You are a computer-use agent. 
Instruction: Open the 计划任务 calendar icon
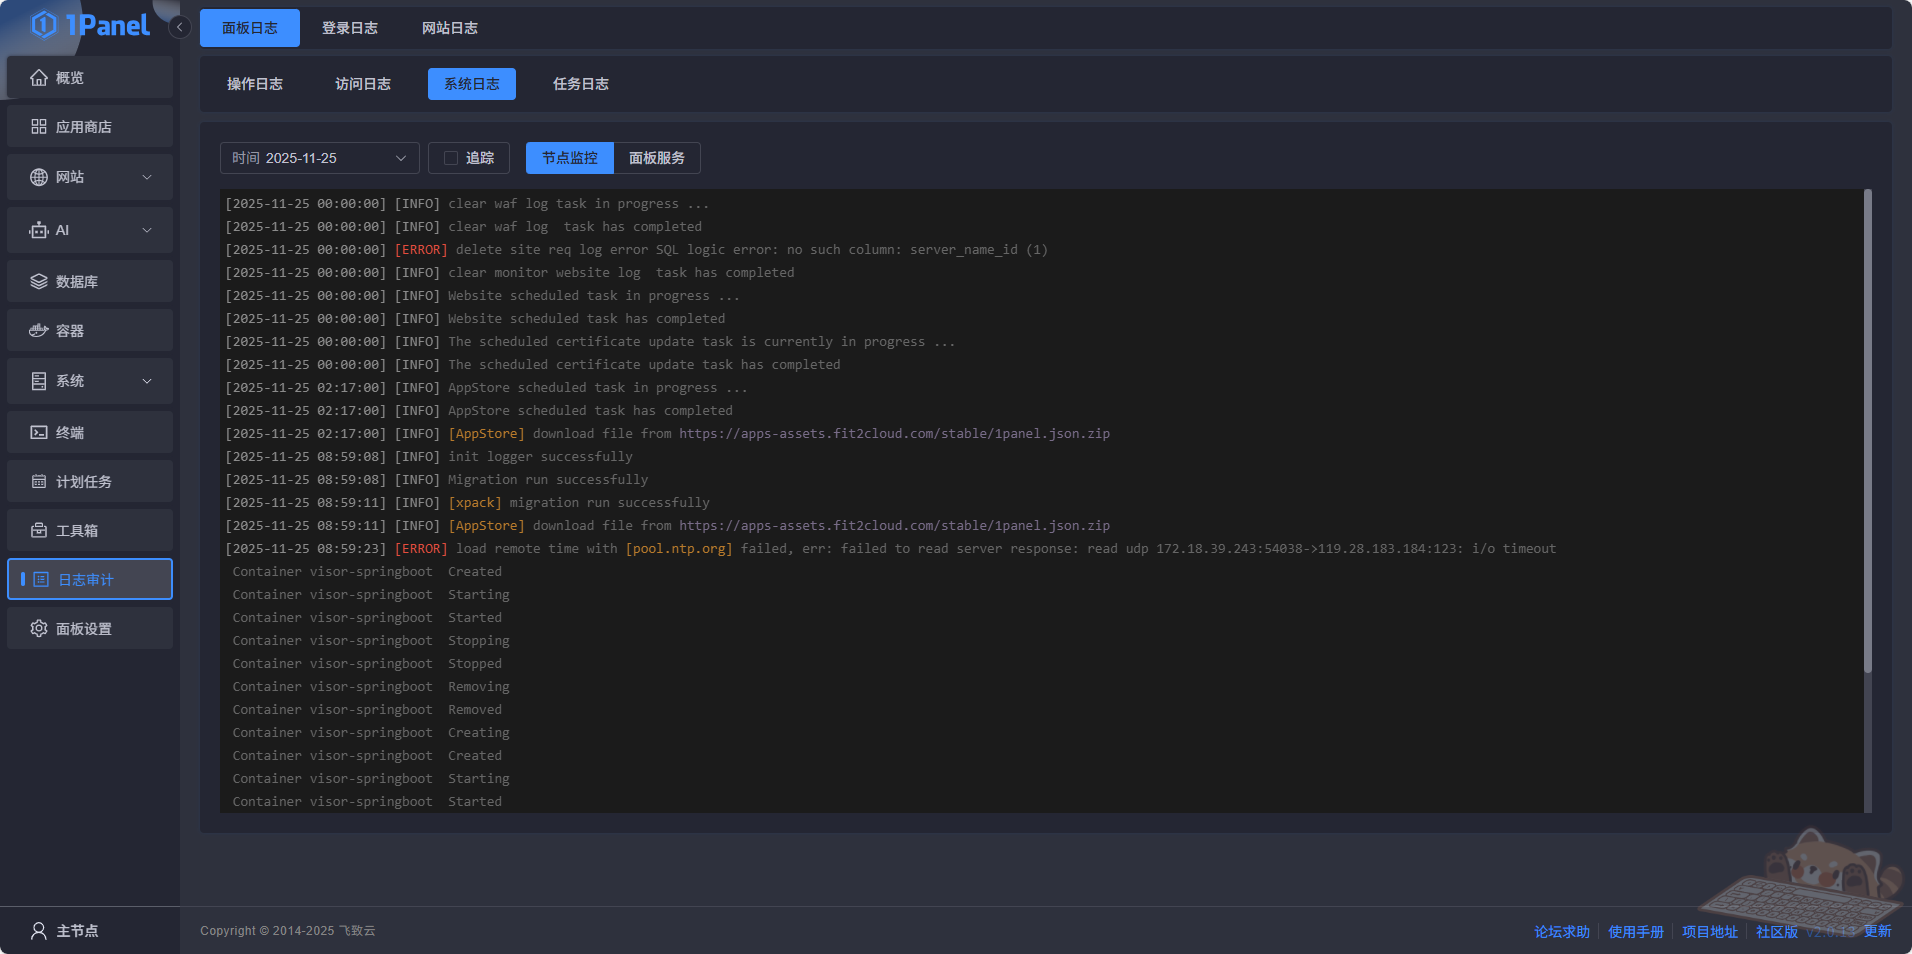[x=39, y=482]
